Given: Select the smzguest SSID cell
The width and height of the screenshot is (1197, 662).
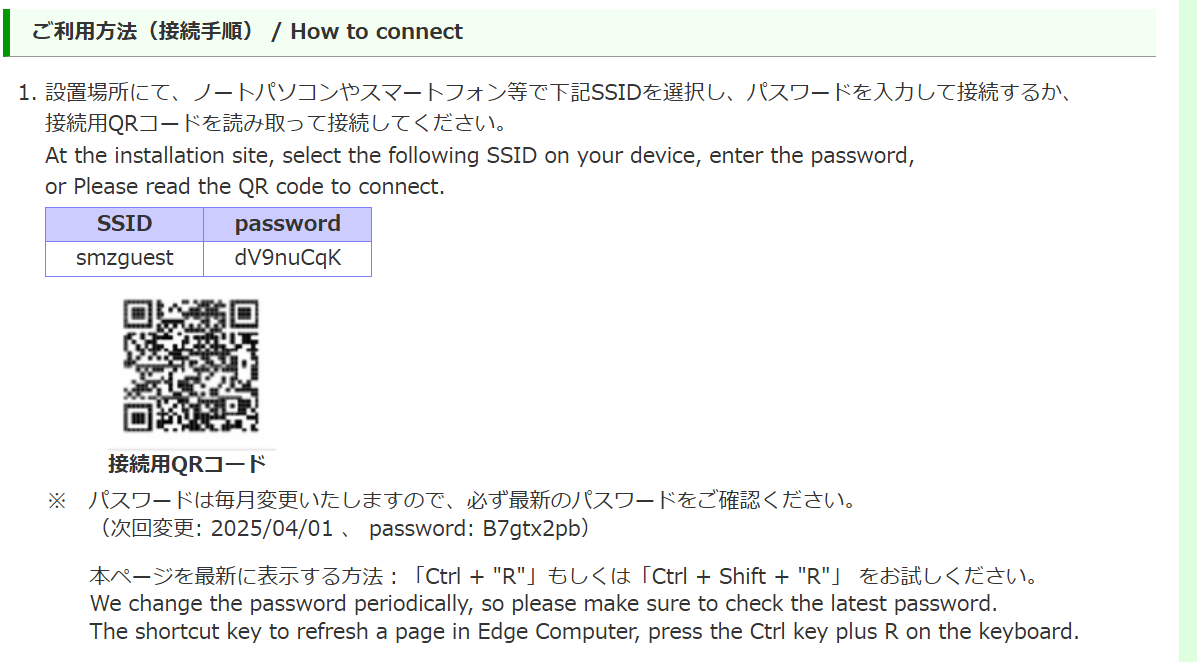Looking at the screenshot, I should [124, 259].
